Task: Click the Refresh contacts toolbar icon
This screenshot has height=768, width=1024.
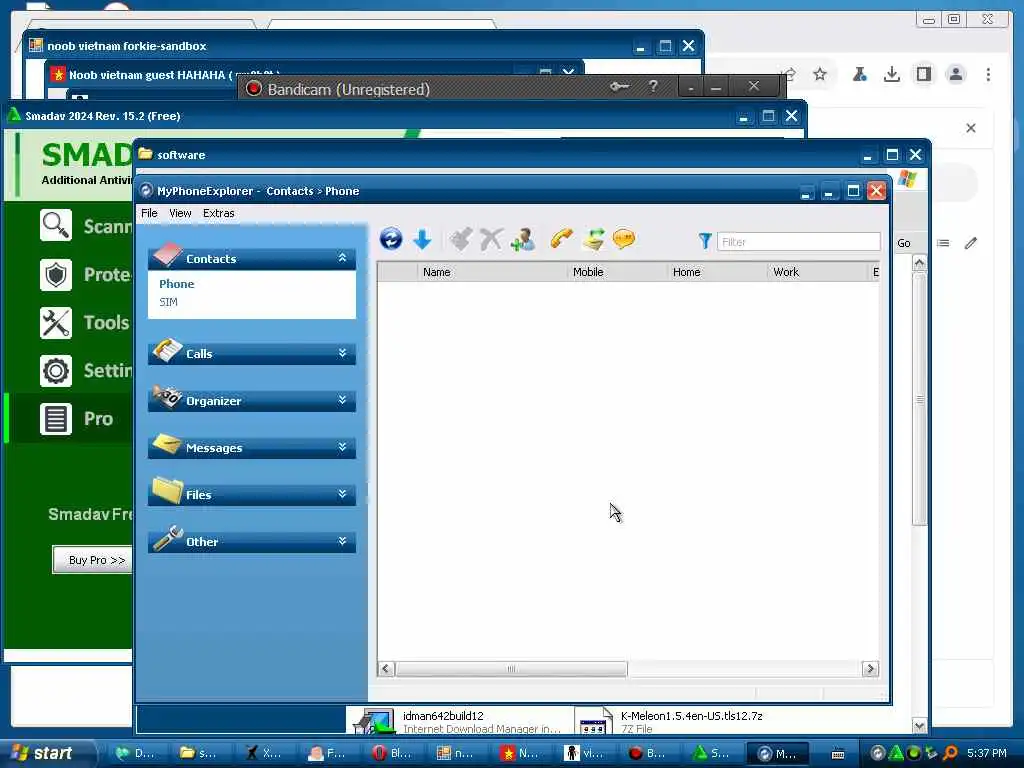Action: (x=391, y=240)
